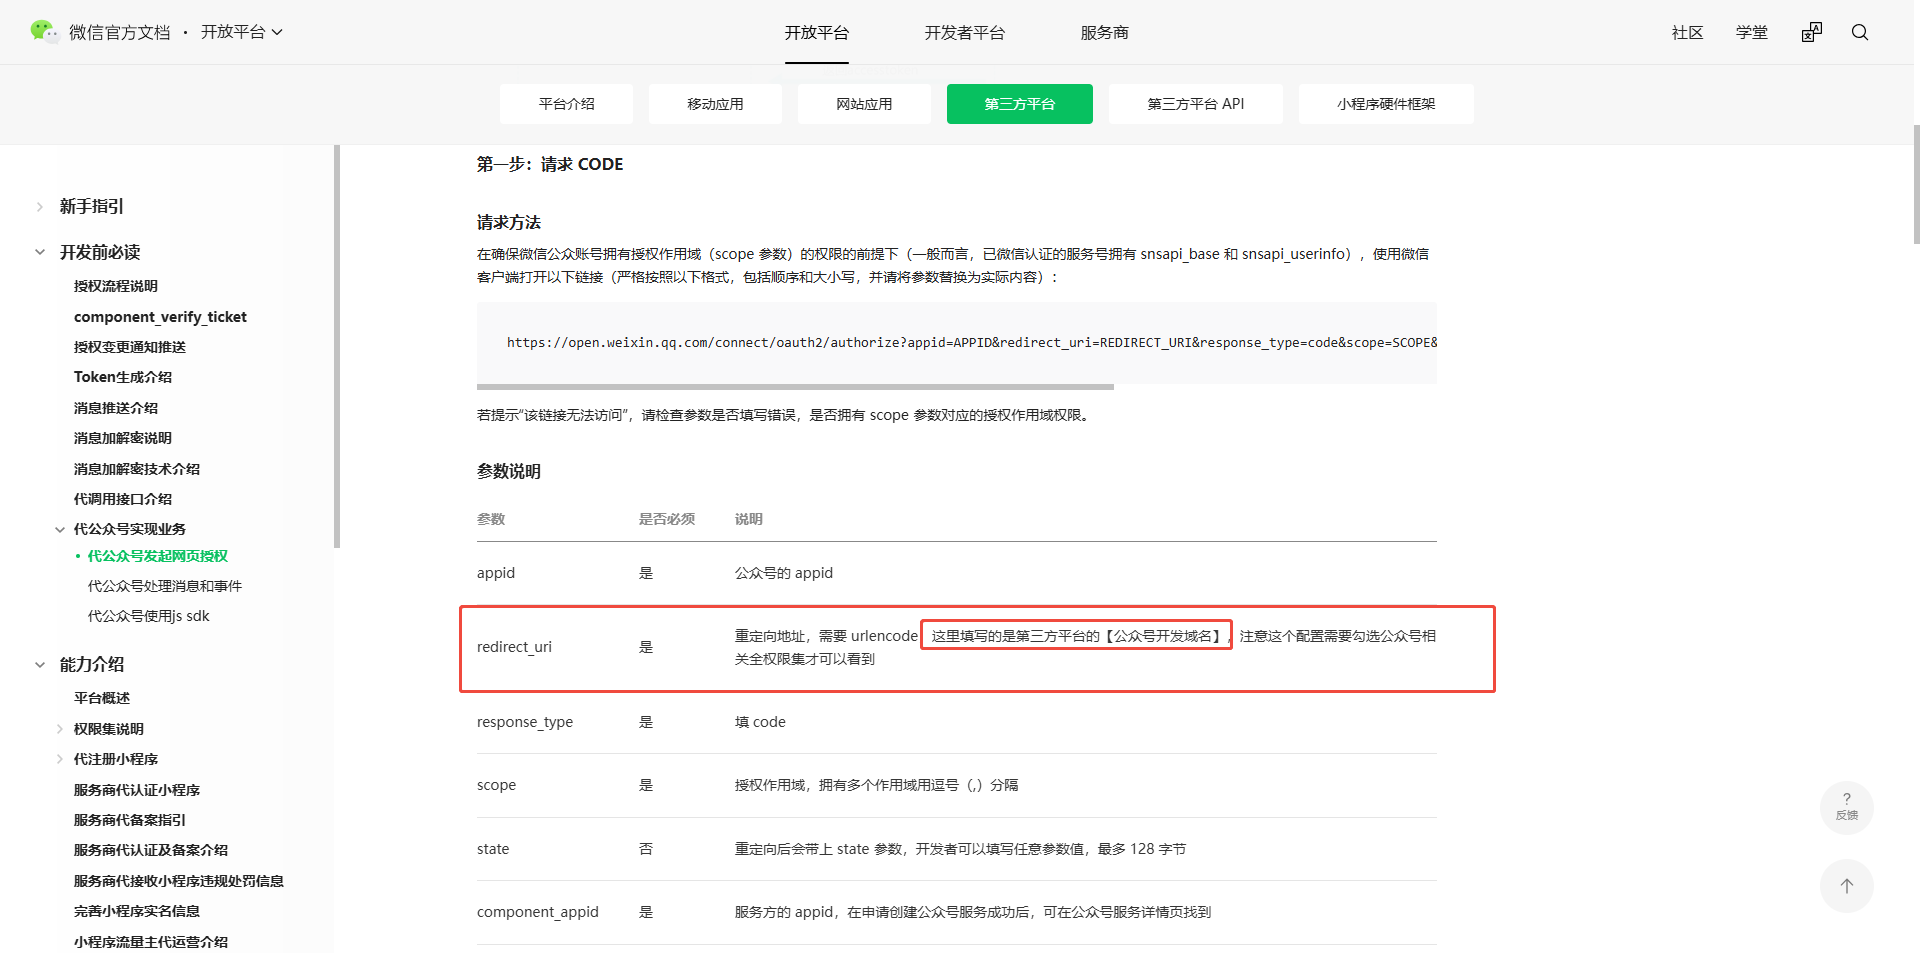The image size is (1920, 953).
Task: Open 消息加解密技术介绍 in the sidebar
Action: [x=137, y=469]
